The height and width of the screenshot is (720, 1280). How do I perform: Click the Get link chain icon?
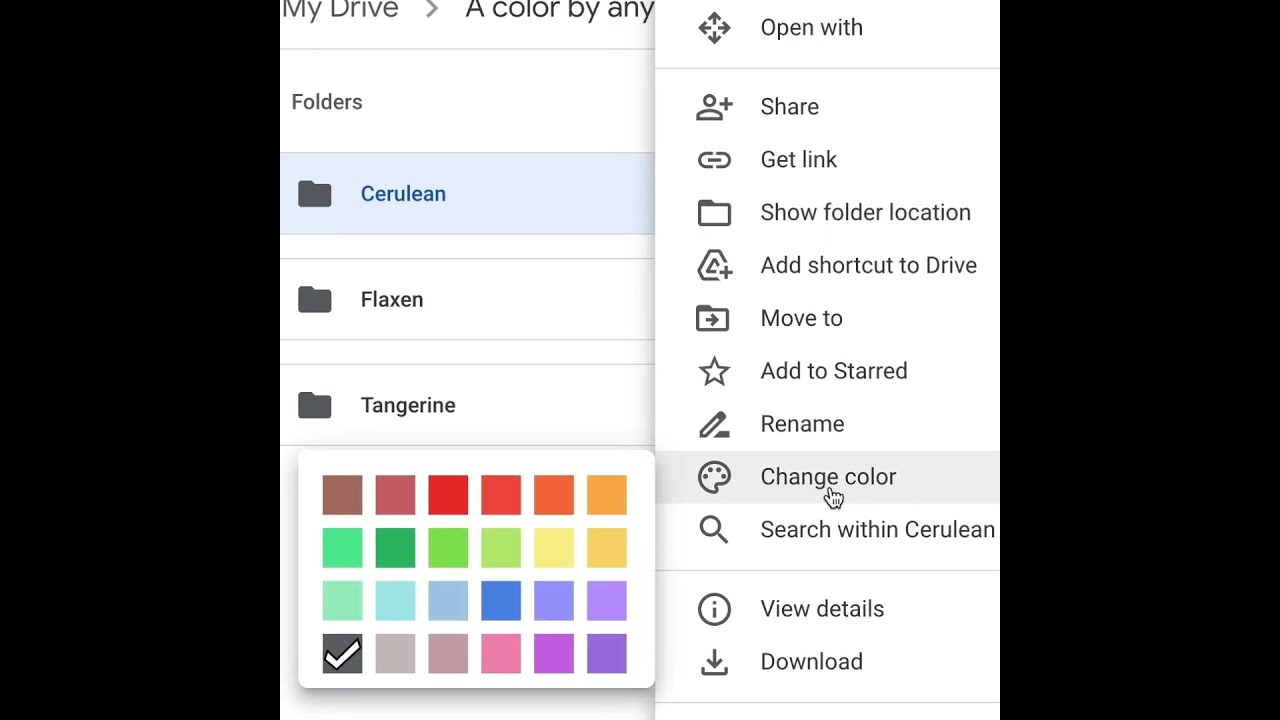714,160
